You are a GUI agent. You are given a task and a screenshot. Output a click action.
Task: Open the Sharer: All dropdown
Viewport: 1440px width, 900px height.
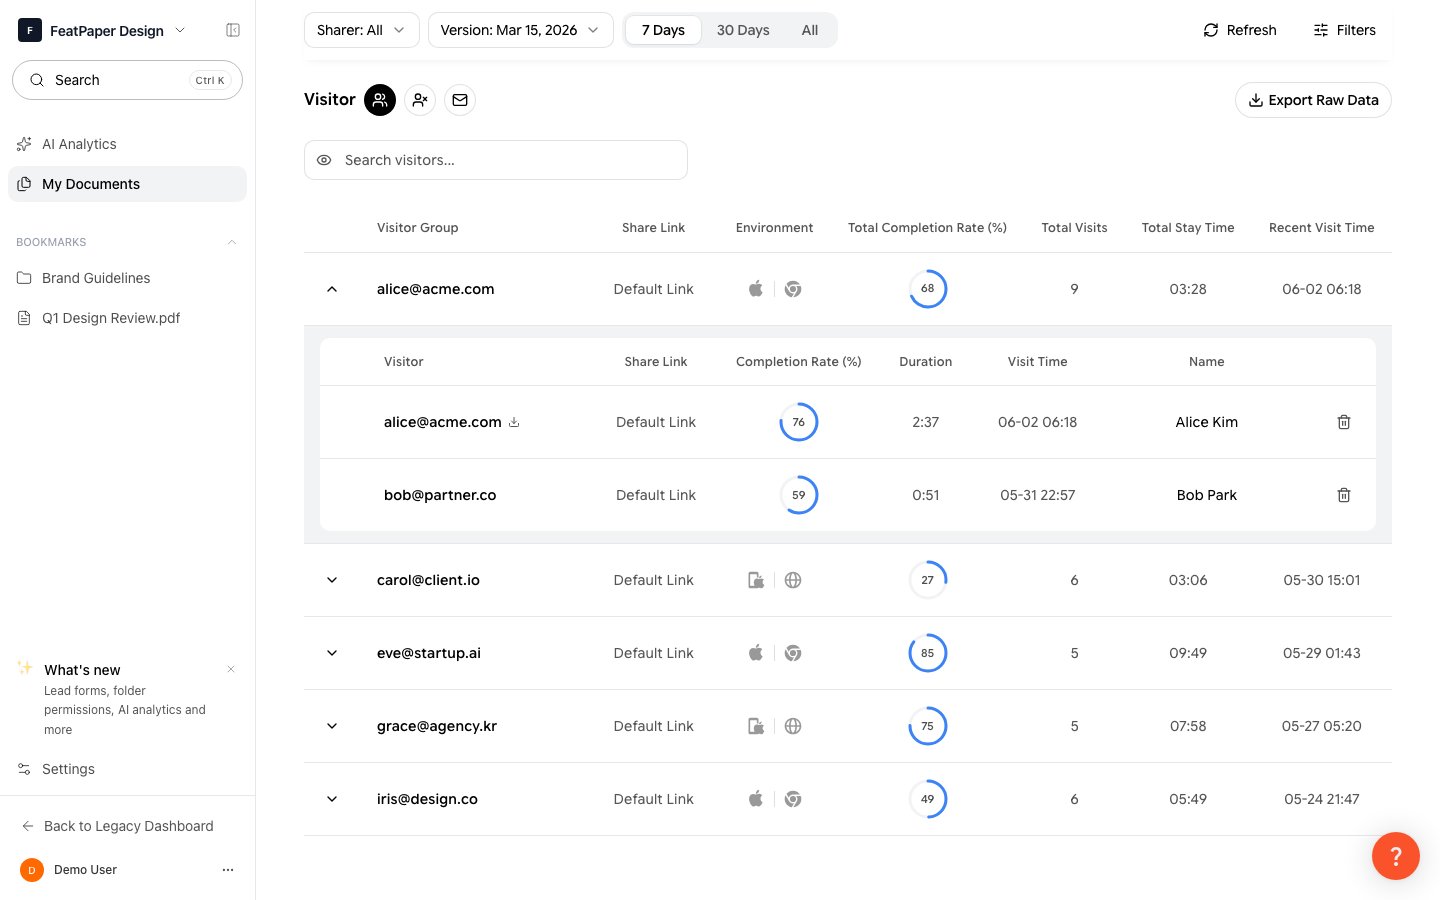click(361, 30)
